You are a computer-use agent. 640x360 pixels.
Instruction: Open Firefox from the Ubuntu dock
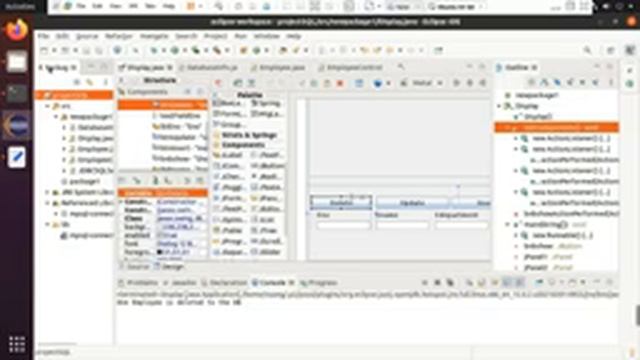[17, 30]
